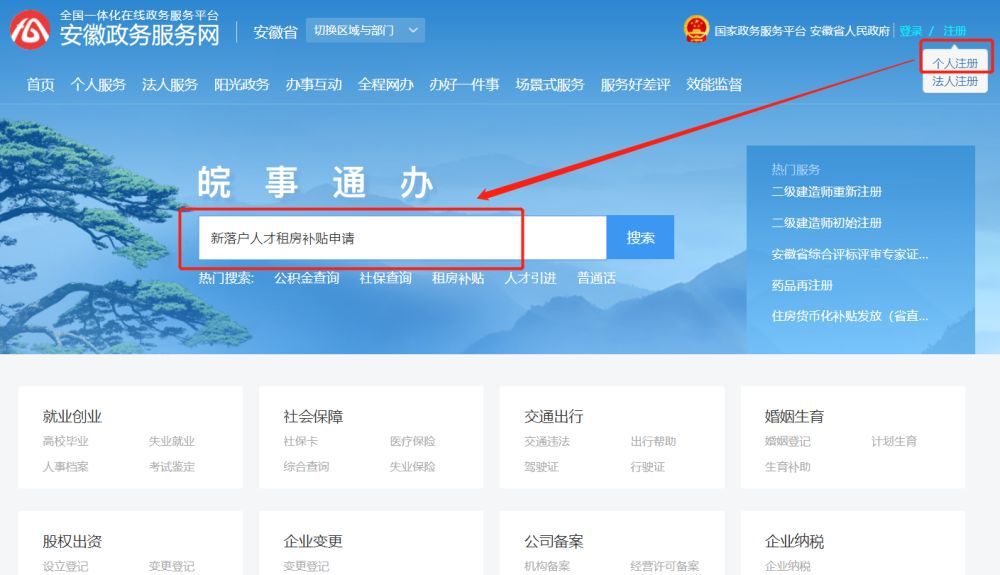
Task: Open the 企业变更 category
Action: point(313,542)
